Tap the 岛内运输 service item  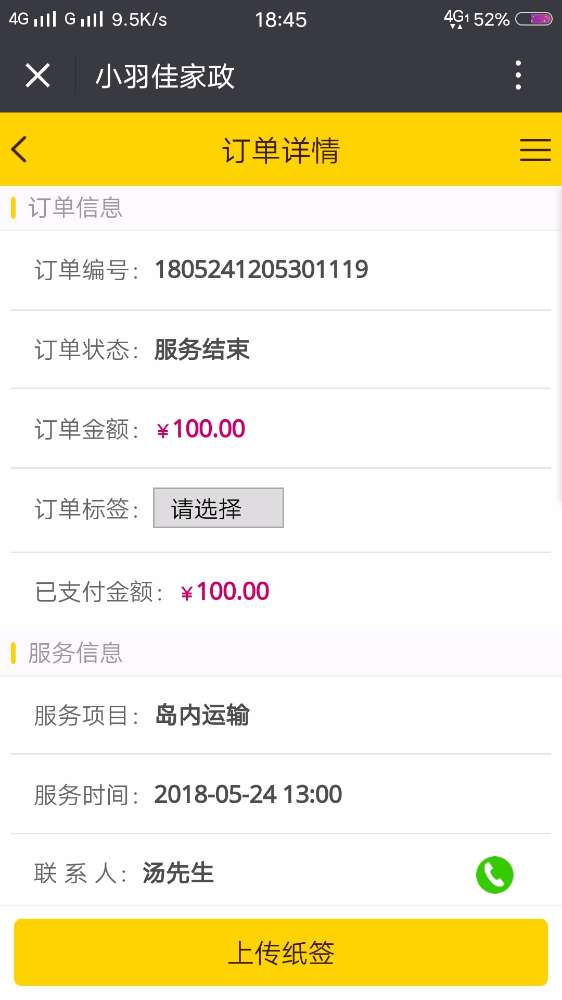[x=202, y=715]
